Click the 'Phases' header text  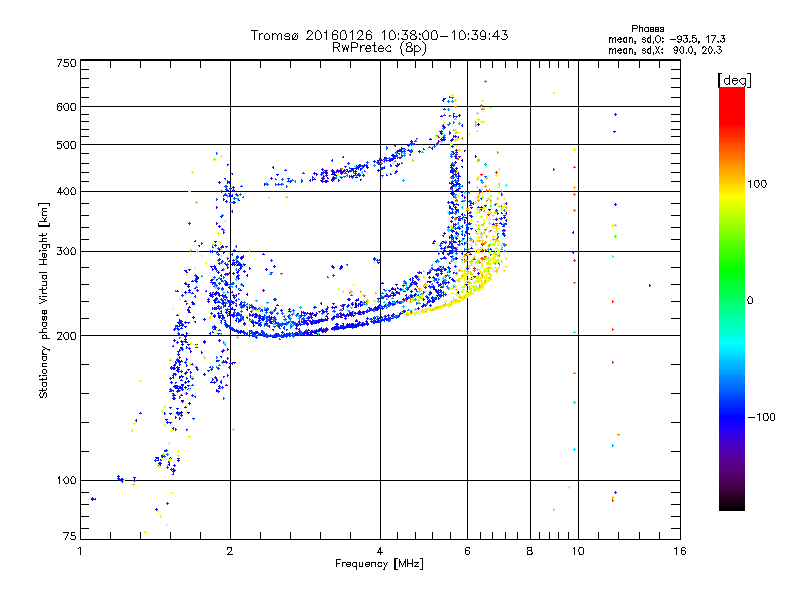click(647, 29)
